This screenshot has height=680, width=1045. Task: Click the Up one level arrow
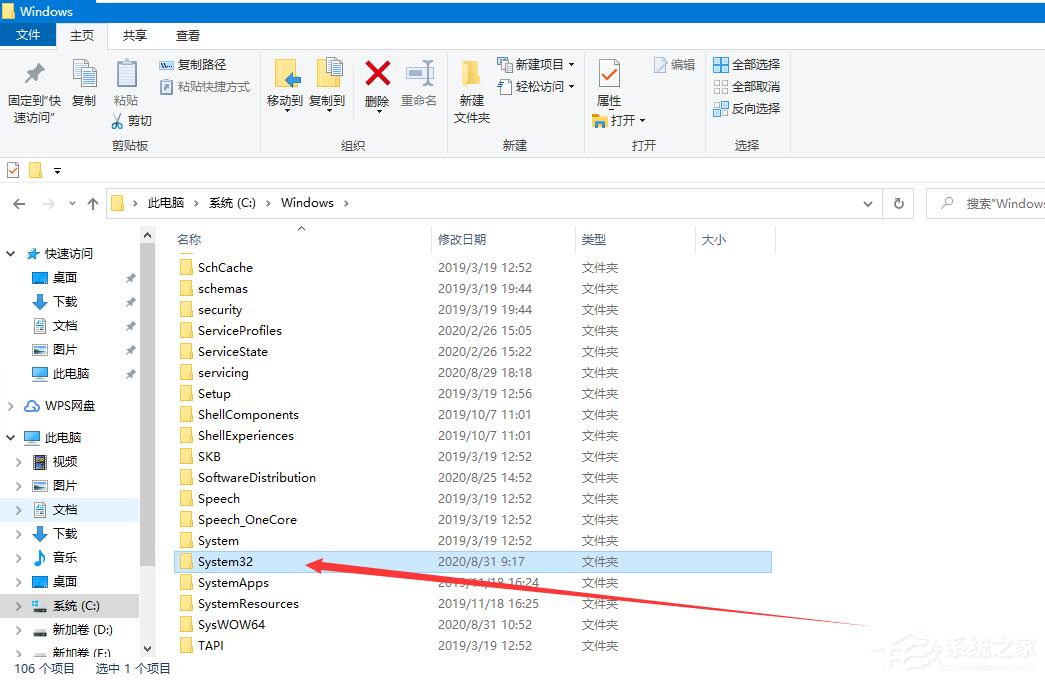(93, 204)
